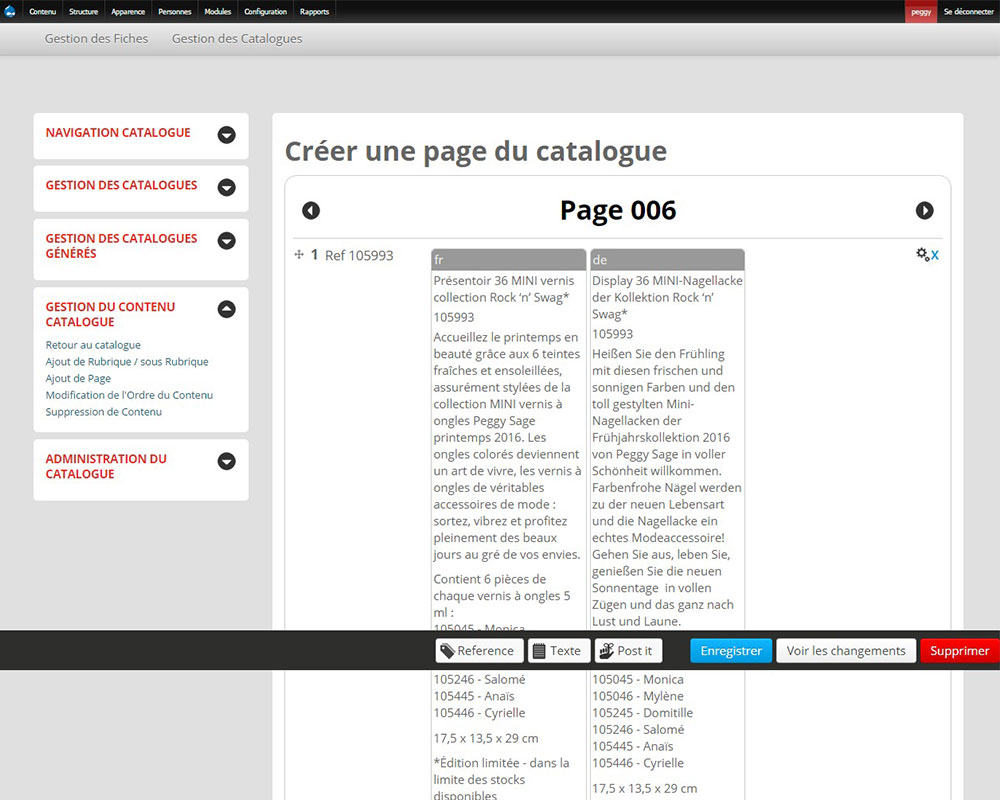Click the French title Présentoir 36 MINI vernis
The width and height of the screenshot is (1000, 800).
503,289
